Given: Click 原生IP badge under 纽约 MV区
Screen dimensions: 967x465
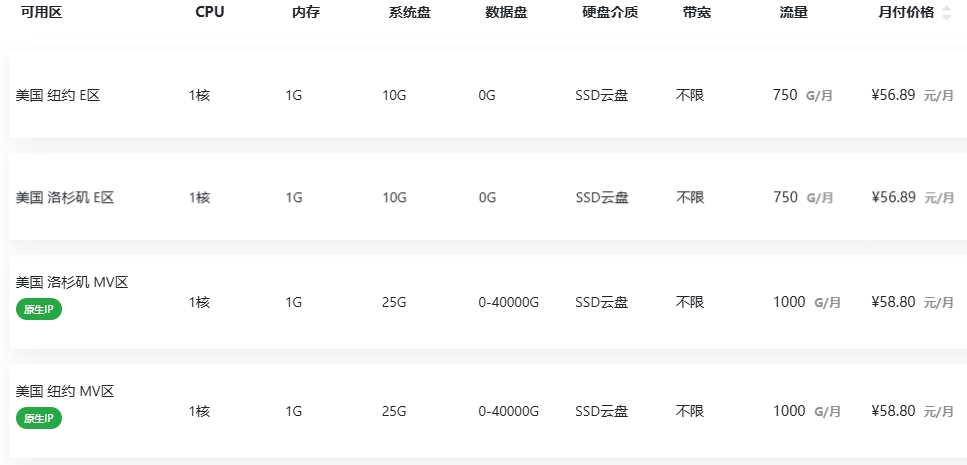Looking at the screenshot, I should click(39, 419).
